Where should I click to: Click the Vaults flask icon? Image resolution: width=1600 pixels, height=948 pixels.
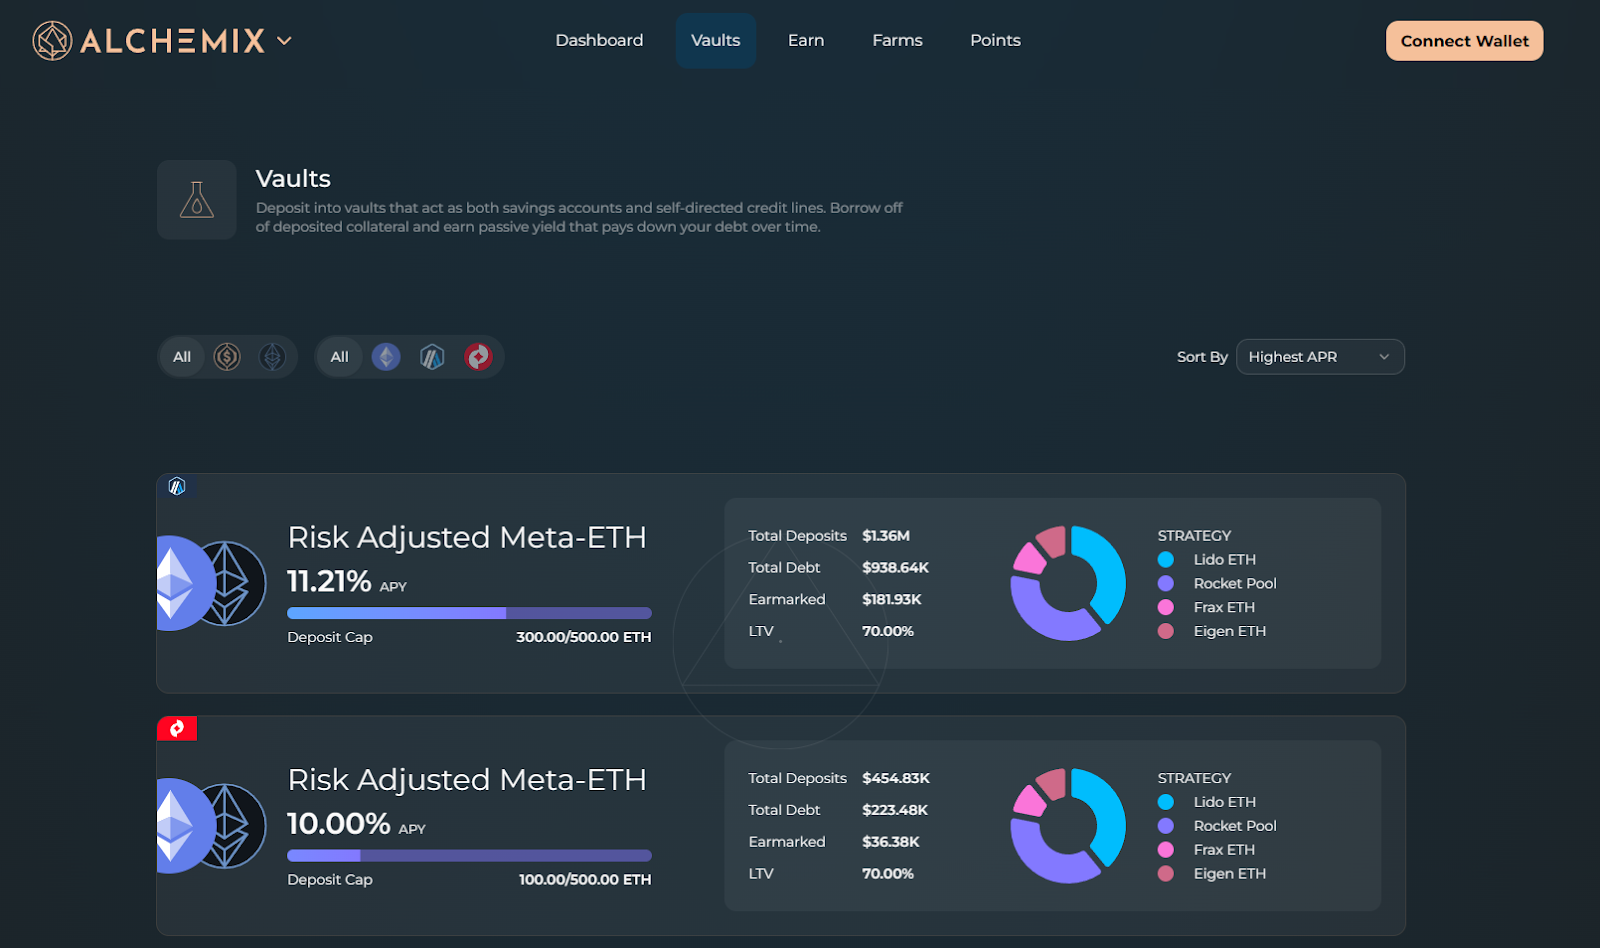click(197, 200)
